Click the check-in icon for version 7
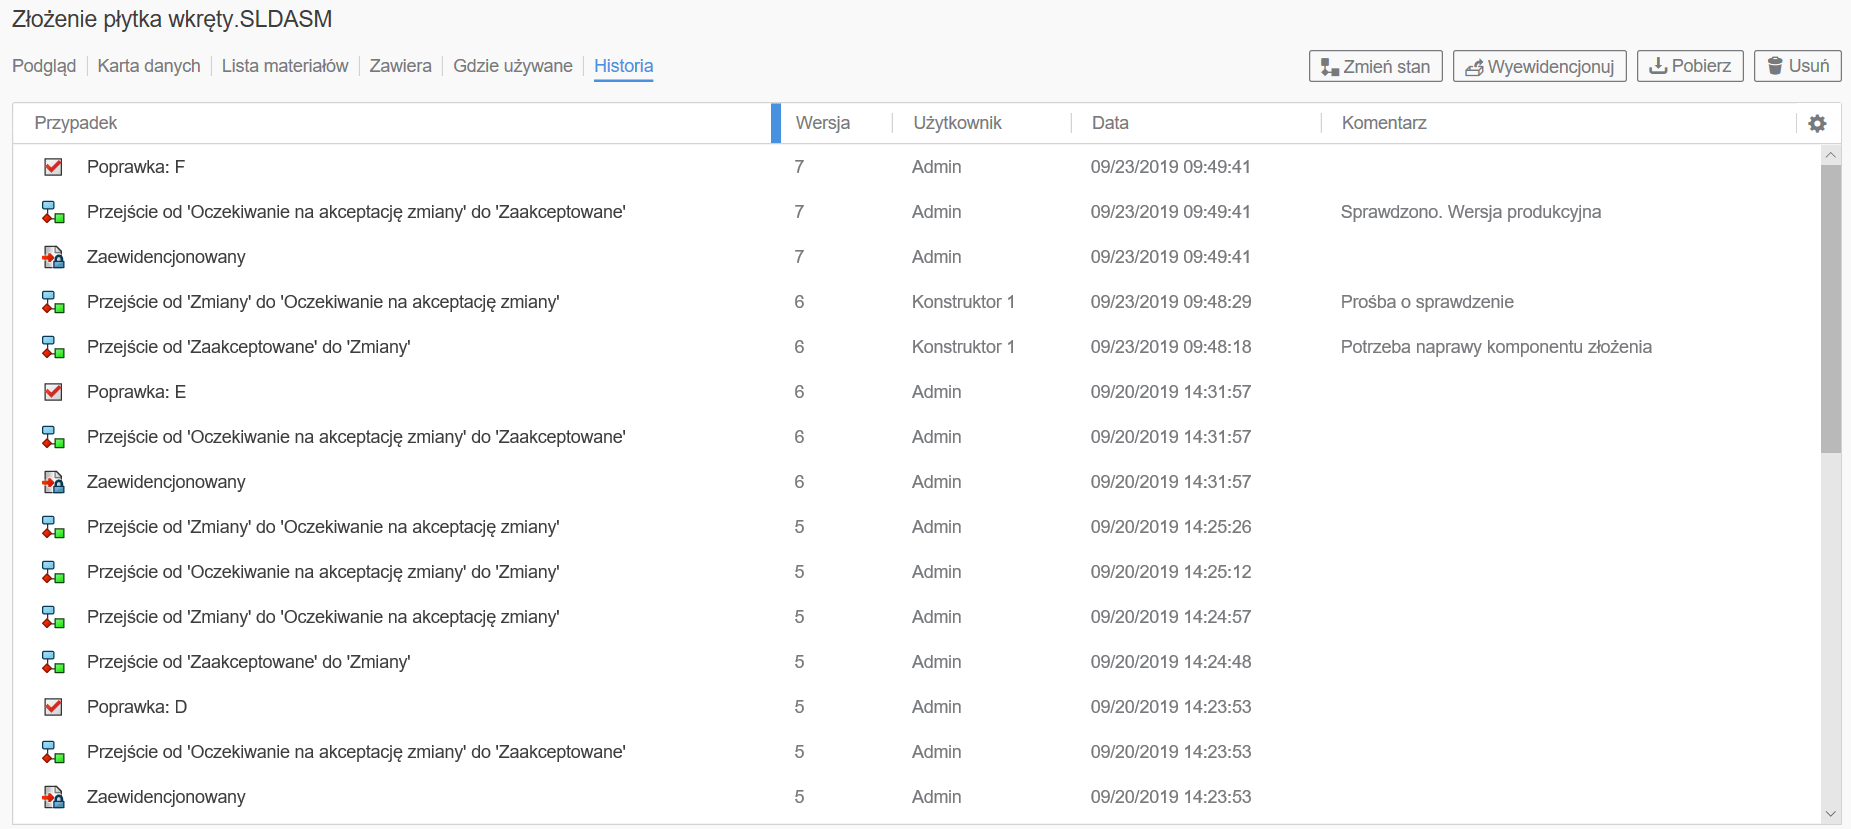Image resolution: width=1851 pixels, height=829 pixels. click(53, 258)
